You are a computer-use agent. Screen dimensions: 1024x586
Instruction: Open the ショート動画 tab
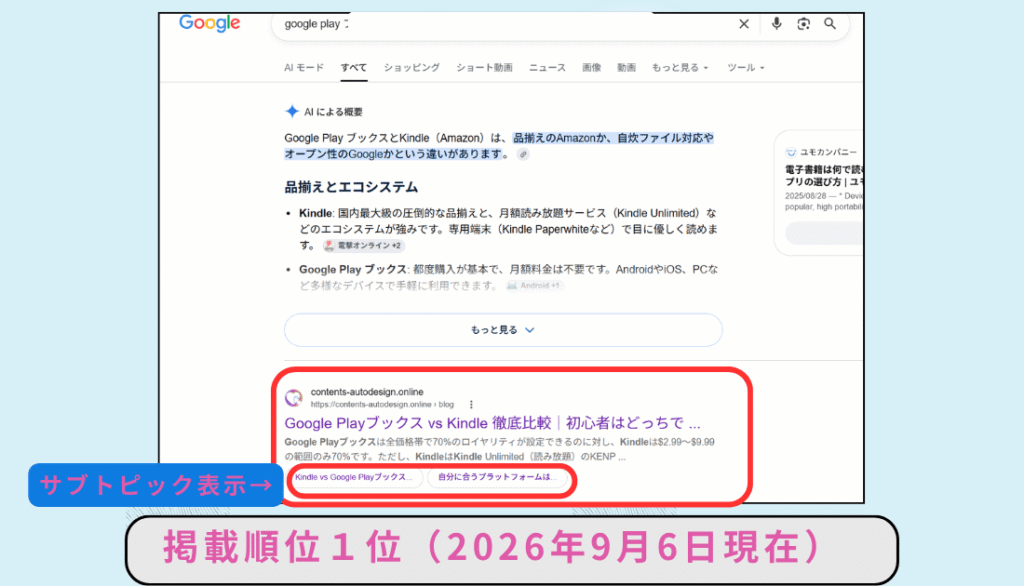[x=484, y=67]
